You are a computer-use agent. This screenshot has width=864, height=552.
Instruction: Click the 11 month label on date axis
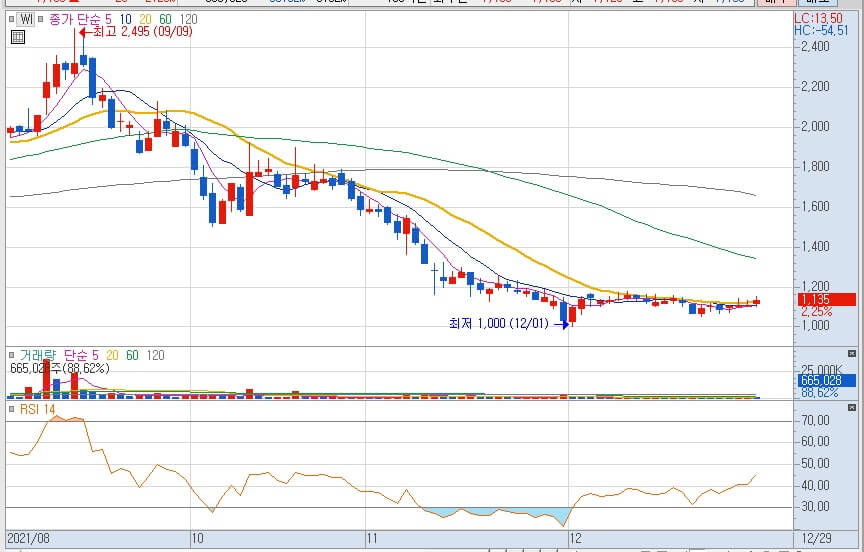[x=372, y=538]
